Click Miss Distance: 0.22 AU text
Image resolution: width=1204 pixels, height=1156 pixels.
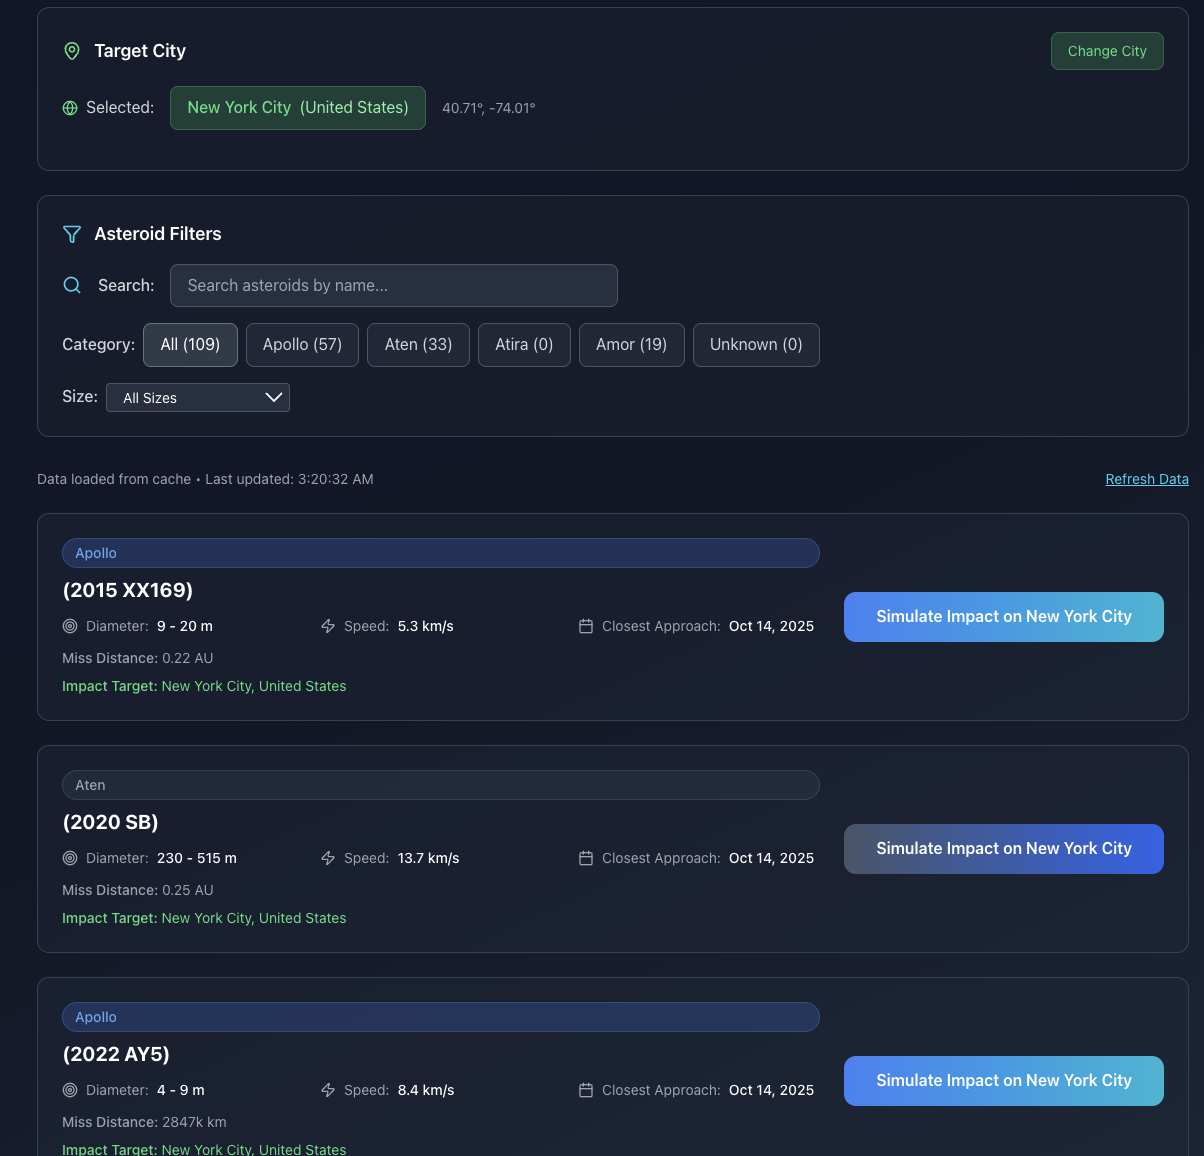pos(138,658)
